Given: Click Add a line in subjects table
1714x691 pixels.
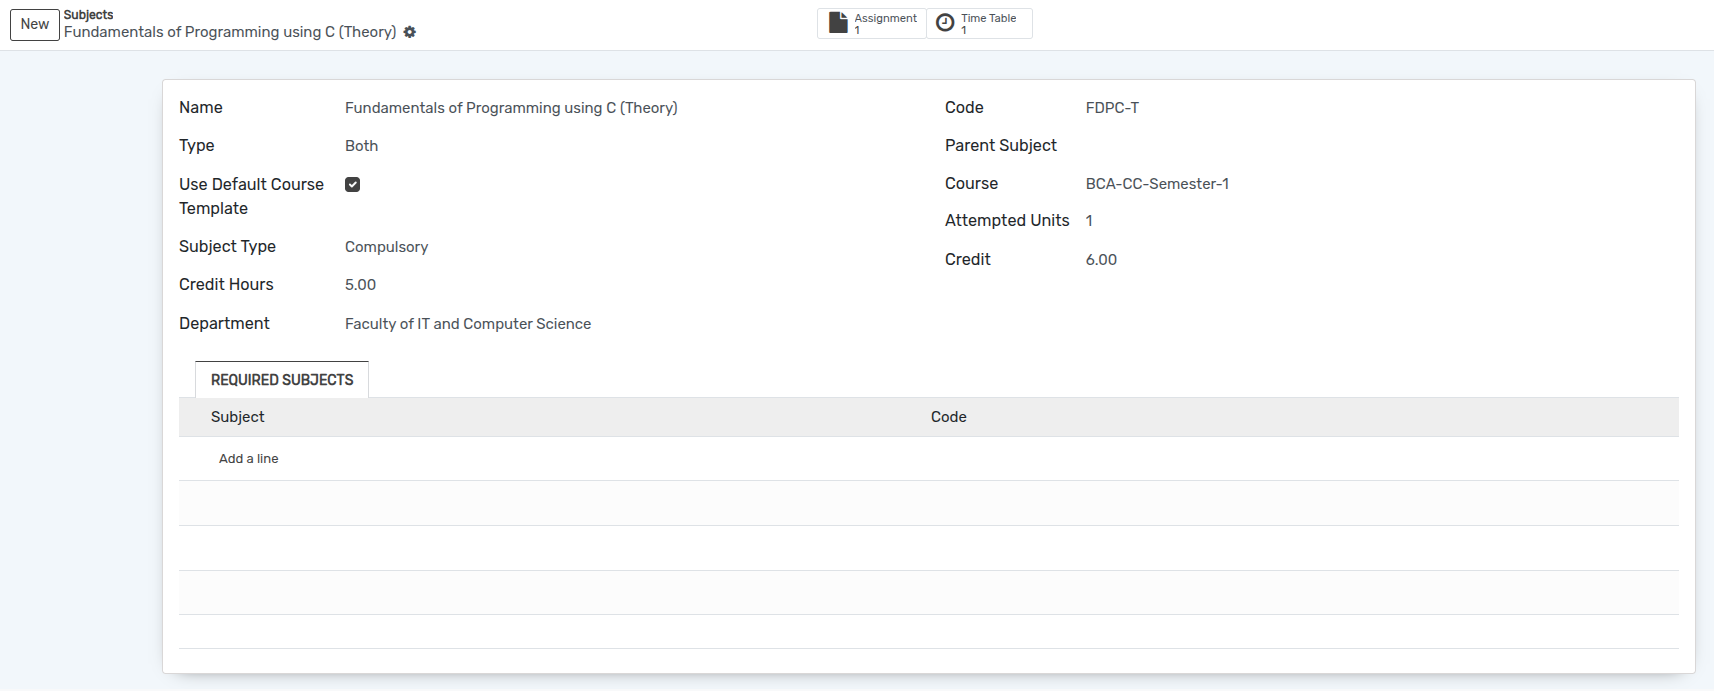Looking at the screenshot, I should click(x=249, y=459).
